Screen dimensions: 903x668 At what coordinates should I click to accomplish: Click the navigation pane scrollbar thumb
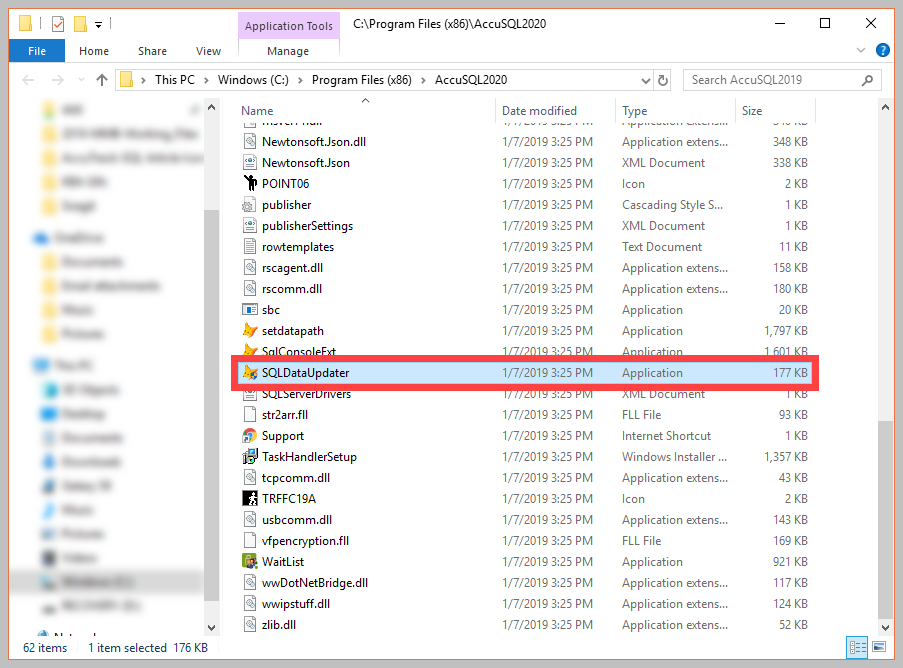pos(211,405)
